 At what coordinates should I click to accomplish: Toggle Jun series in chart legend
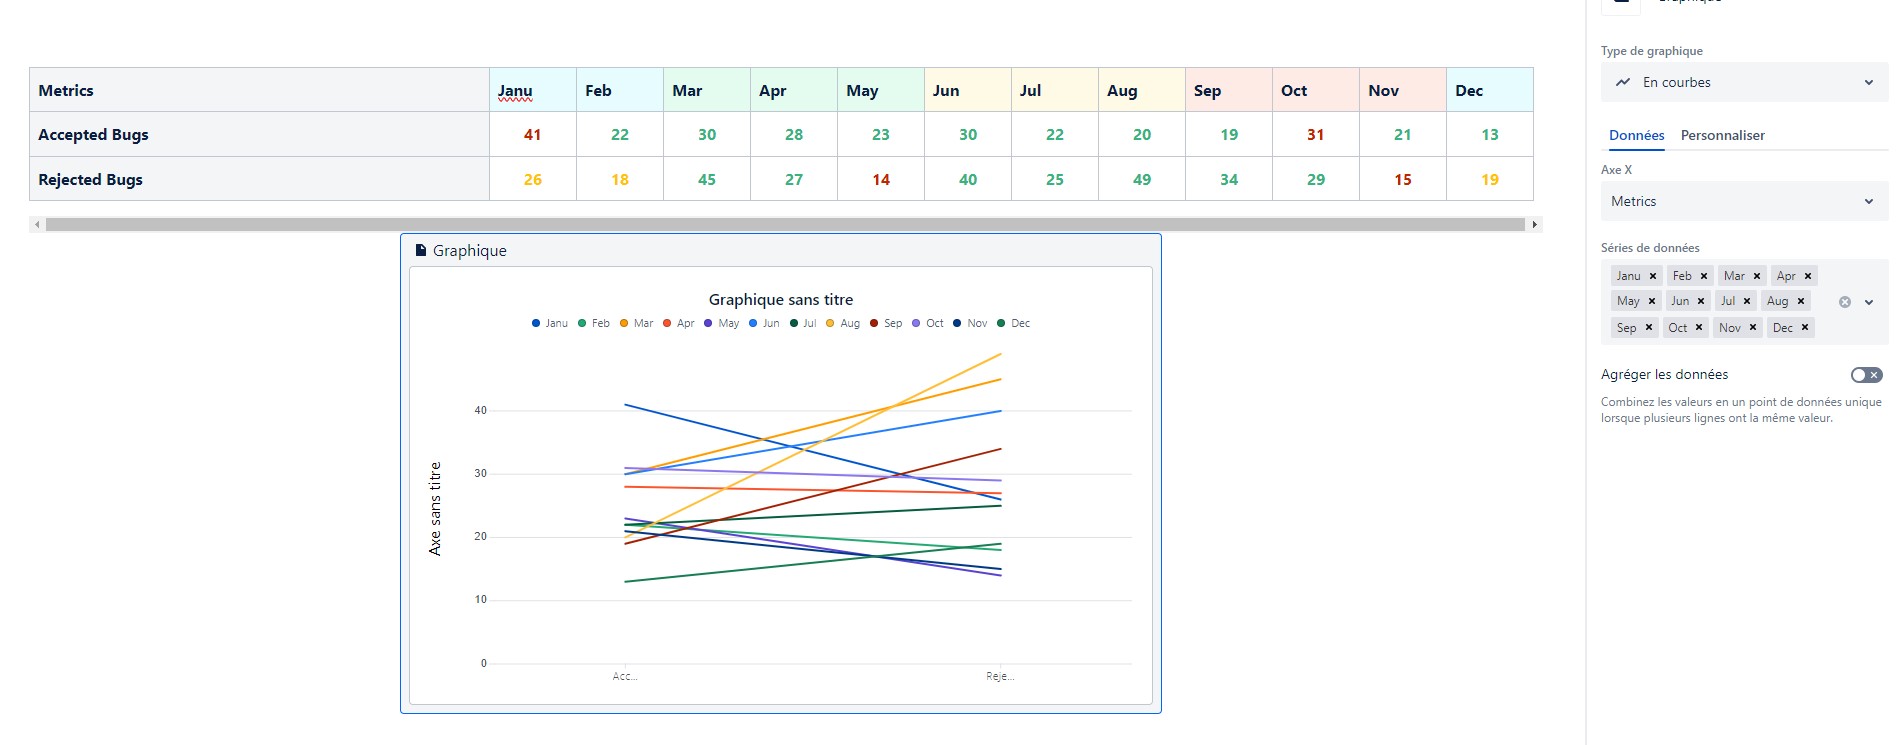(765, 323)
